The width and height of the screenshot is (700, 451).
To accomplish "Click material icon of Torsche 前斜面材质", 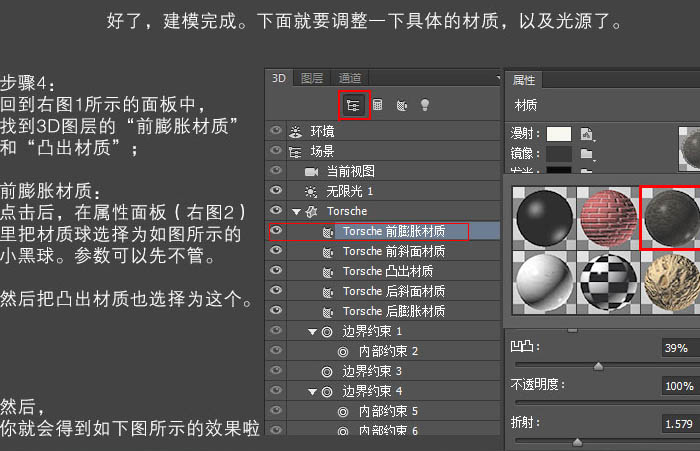I will tap(328, 252).
